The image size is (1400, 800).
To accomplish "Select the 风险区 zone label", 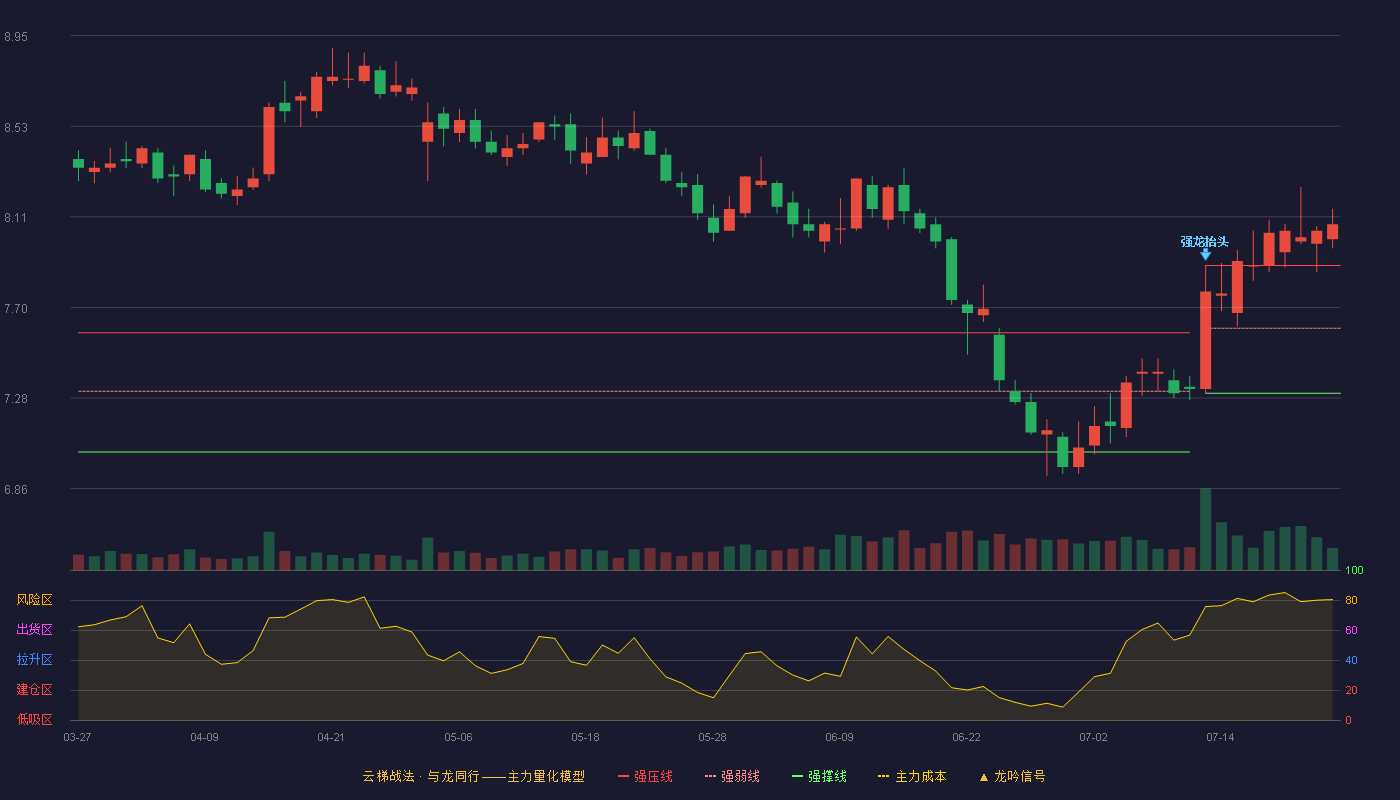I will coord(34,600).
